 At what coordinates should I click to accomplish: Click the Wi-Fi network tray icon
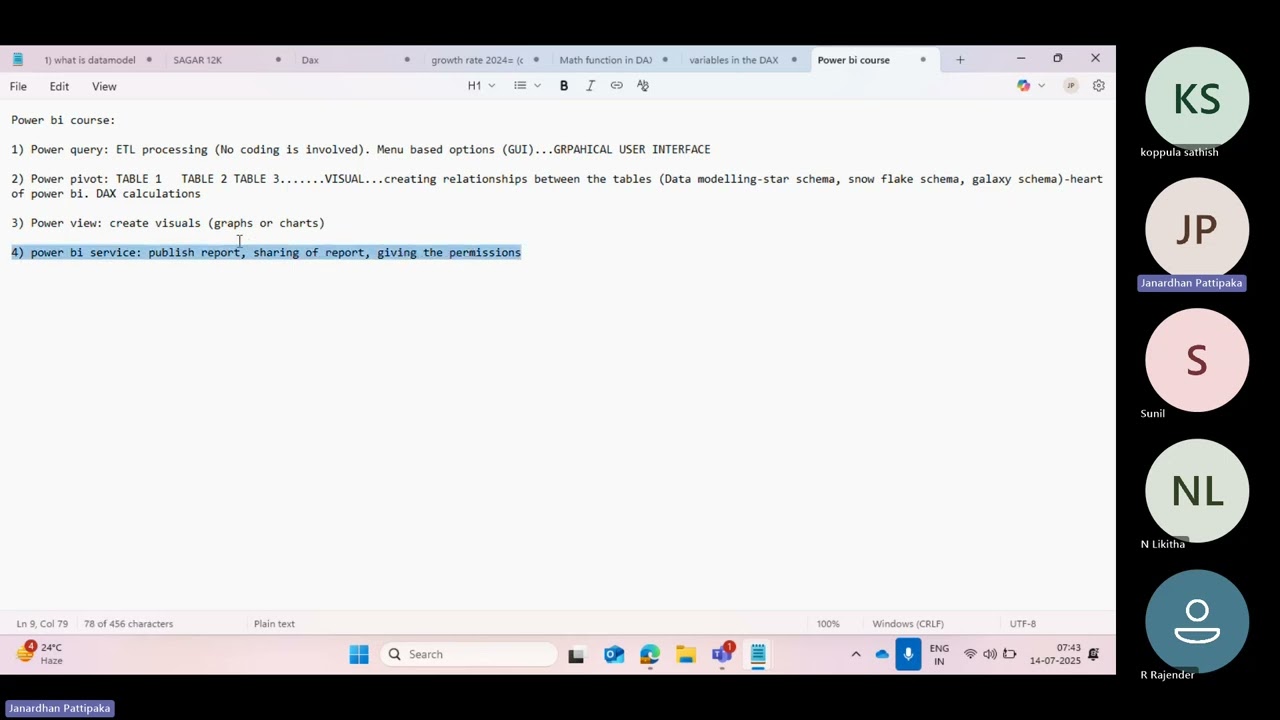coord(970,655)
